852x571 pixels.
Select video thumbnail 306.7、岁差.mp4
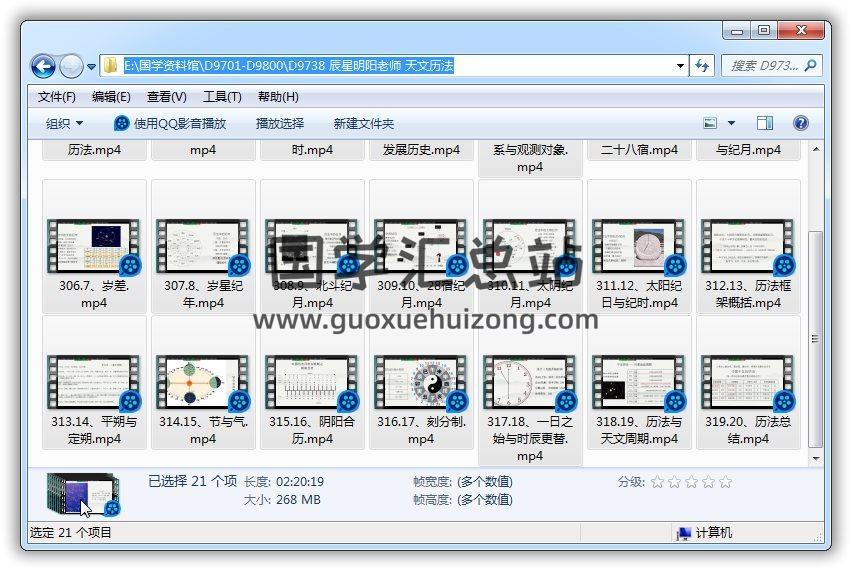(94, 246)
